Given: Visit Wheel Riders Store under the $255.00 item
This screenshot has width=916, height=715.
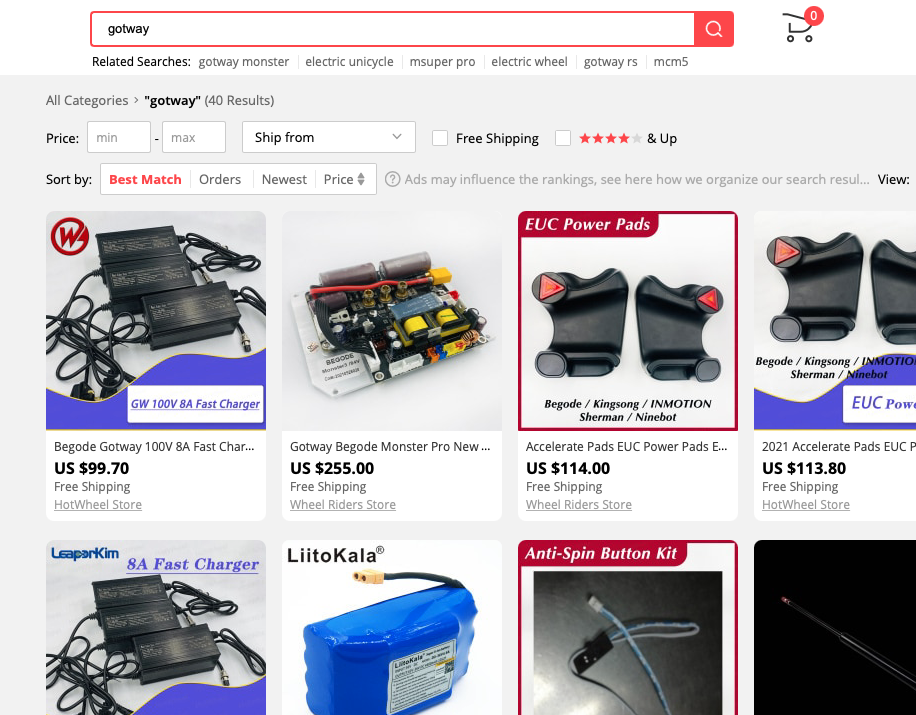Looking at the screenshot, I should (x=343, y=505).
